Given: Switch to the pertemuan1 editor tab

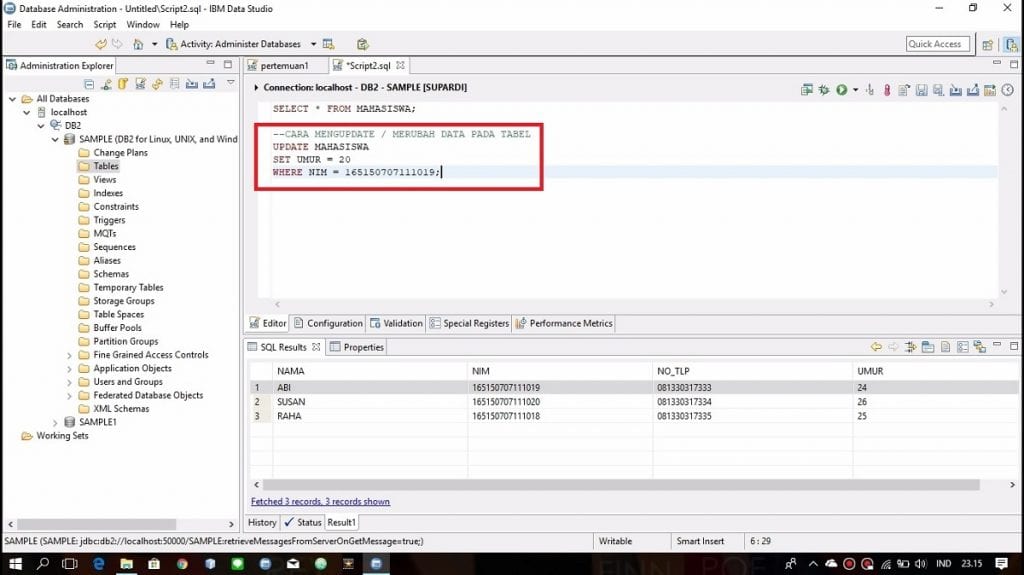Looking at the screenshot, I should [284, 65].
